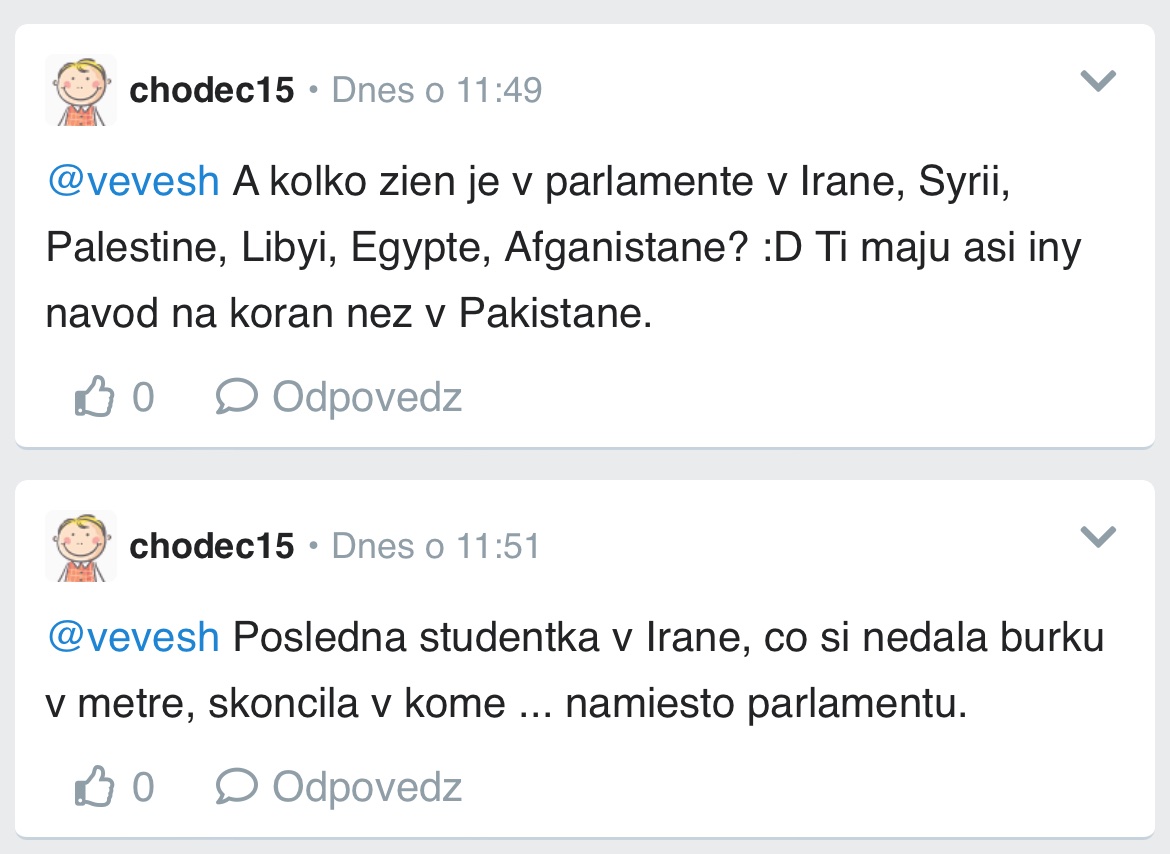Click Odpovedz text under the 11:51 comment
Image resolution: width=1170 pixels, height=854 pixels.
coord(367,787)
